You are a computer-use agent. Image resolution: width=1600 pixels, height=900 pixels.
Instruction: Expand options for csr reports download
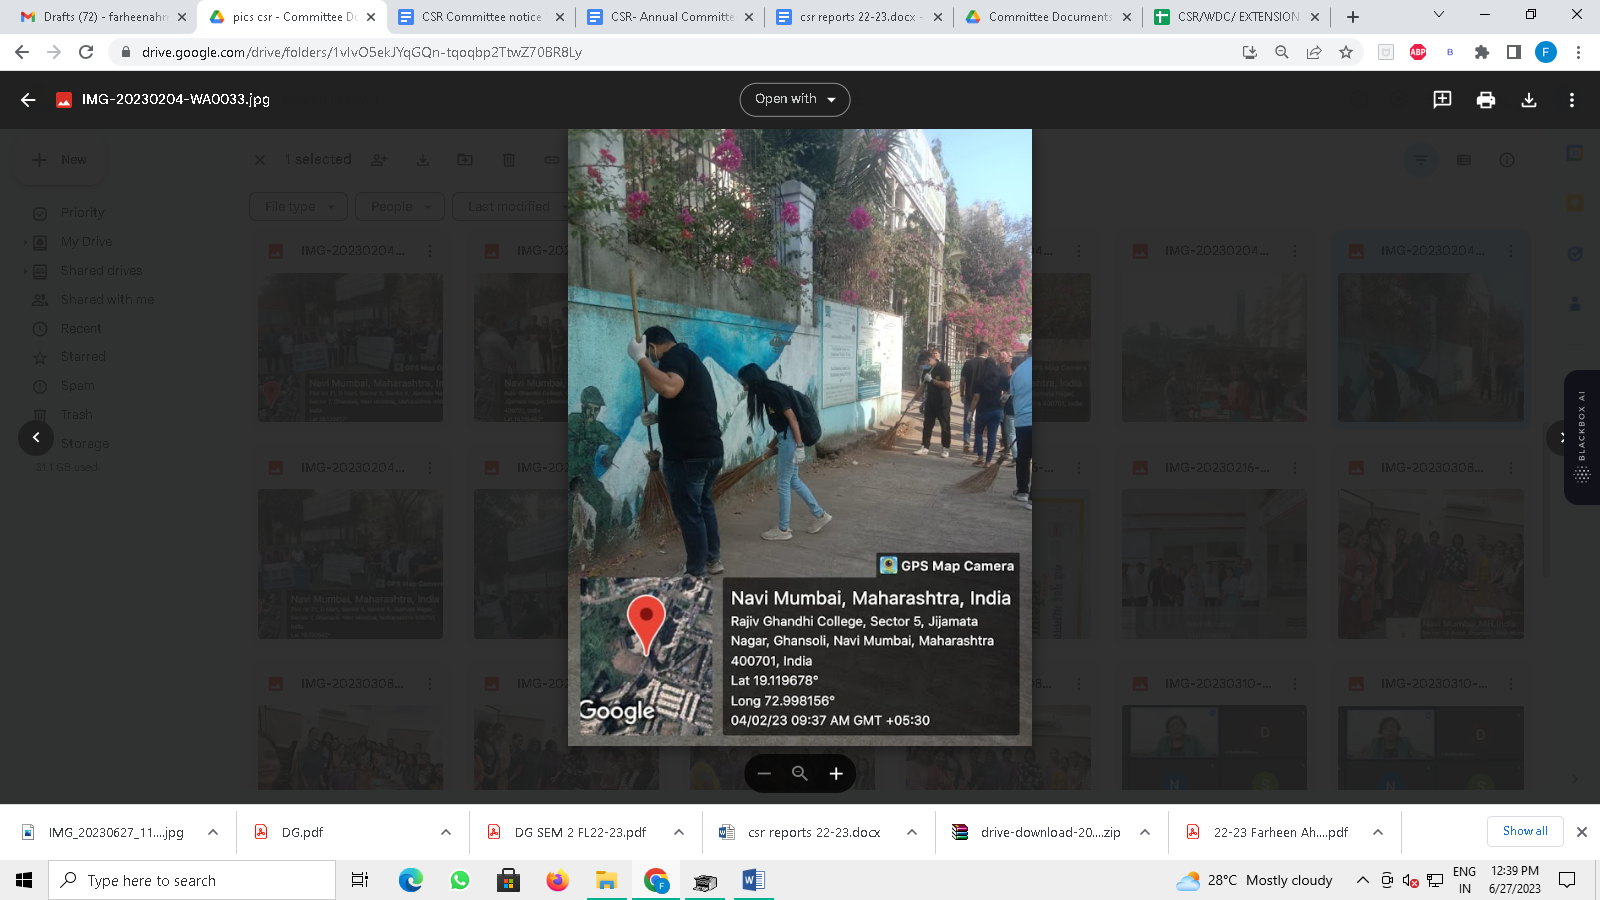(x=912, y=832)
